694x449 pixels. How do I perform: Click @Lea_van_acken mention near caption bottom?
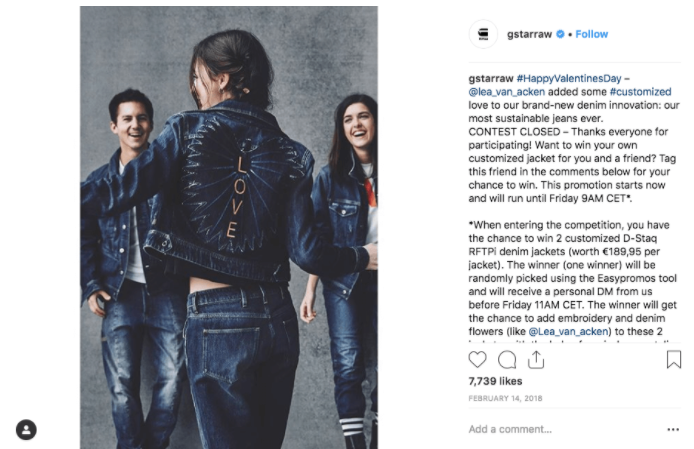pyautogui.click(x=569, y=331)
